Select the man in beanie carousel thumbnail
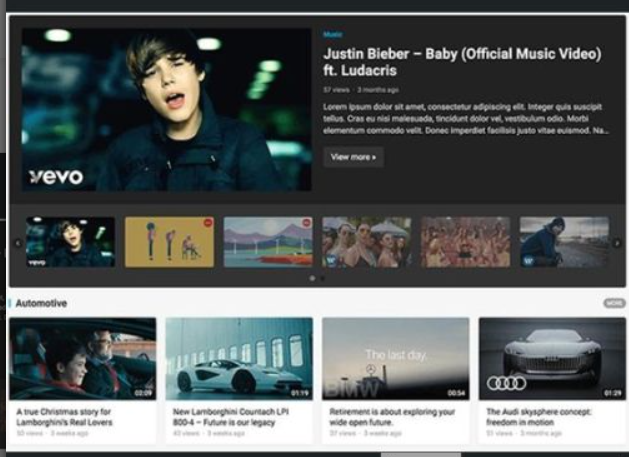This screenshot has height=457, width=629. 564,242
